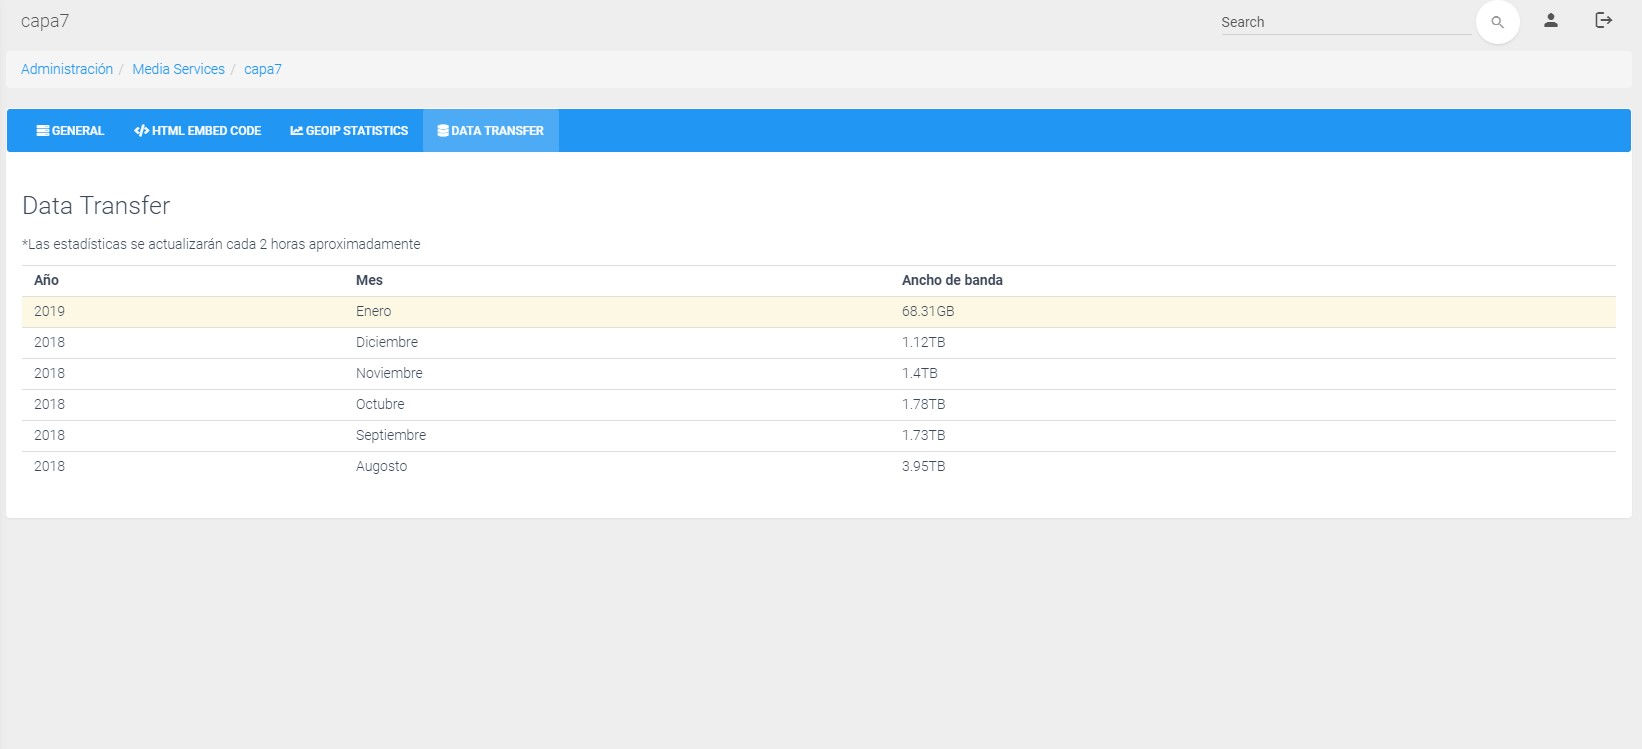
Task: Click the 1.78TB bandwidth value for Octubre
Action: [x=923, y=404]
